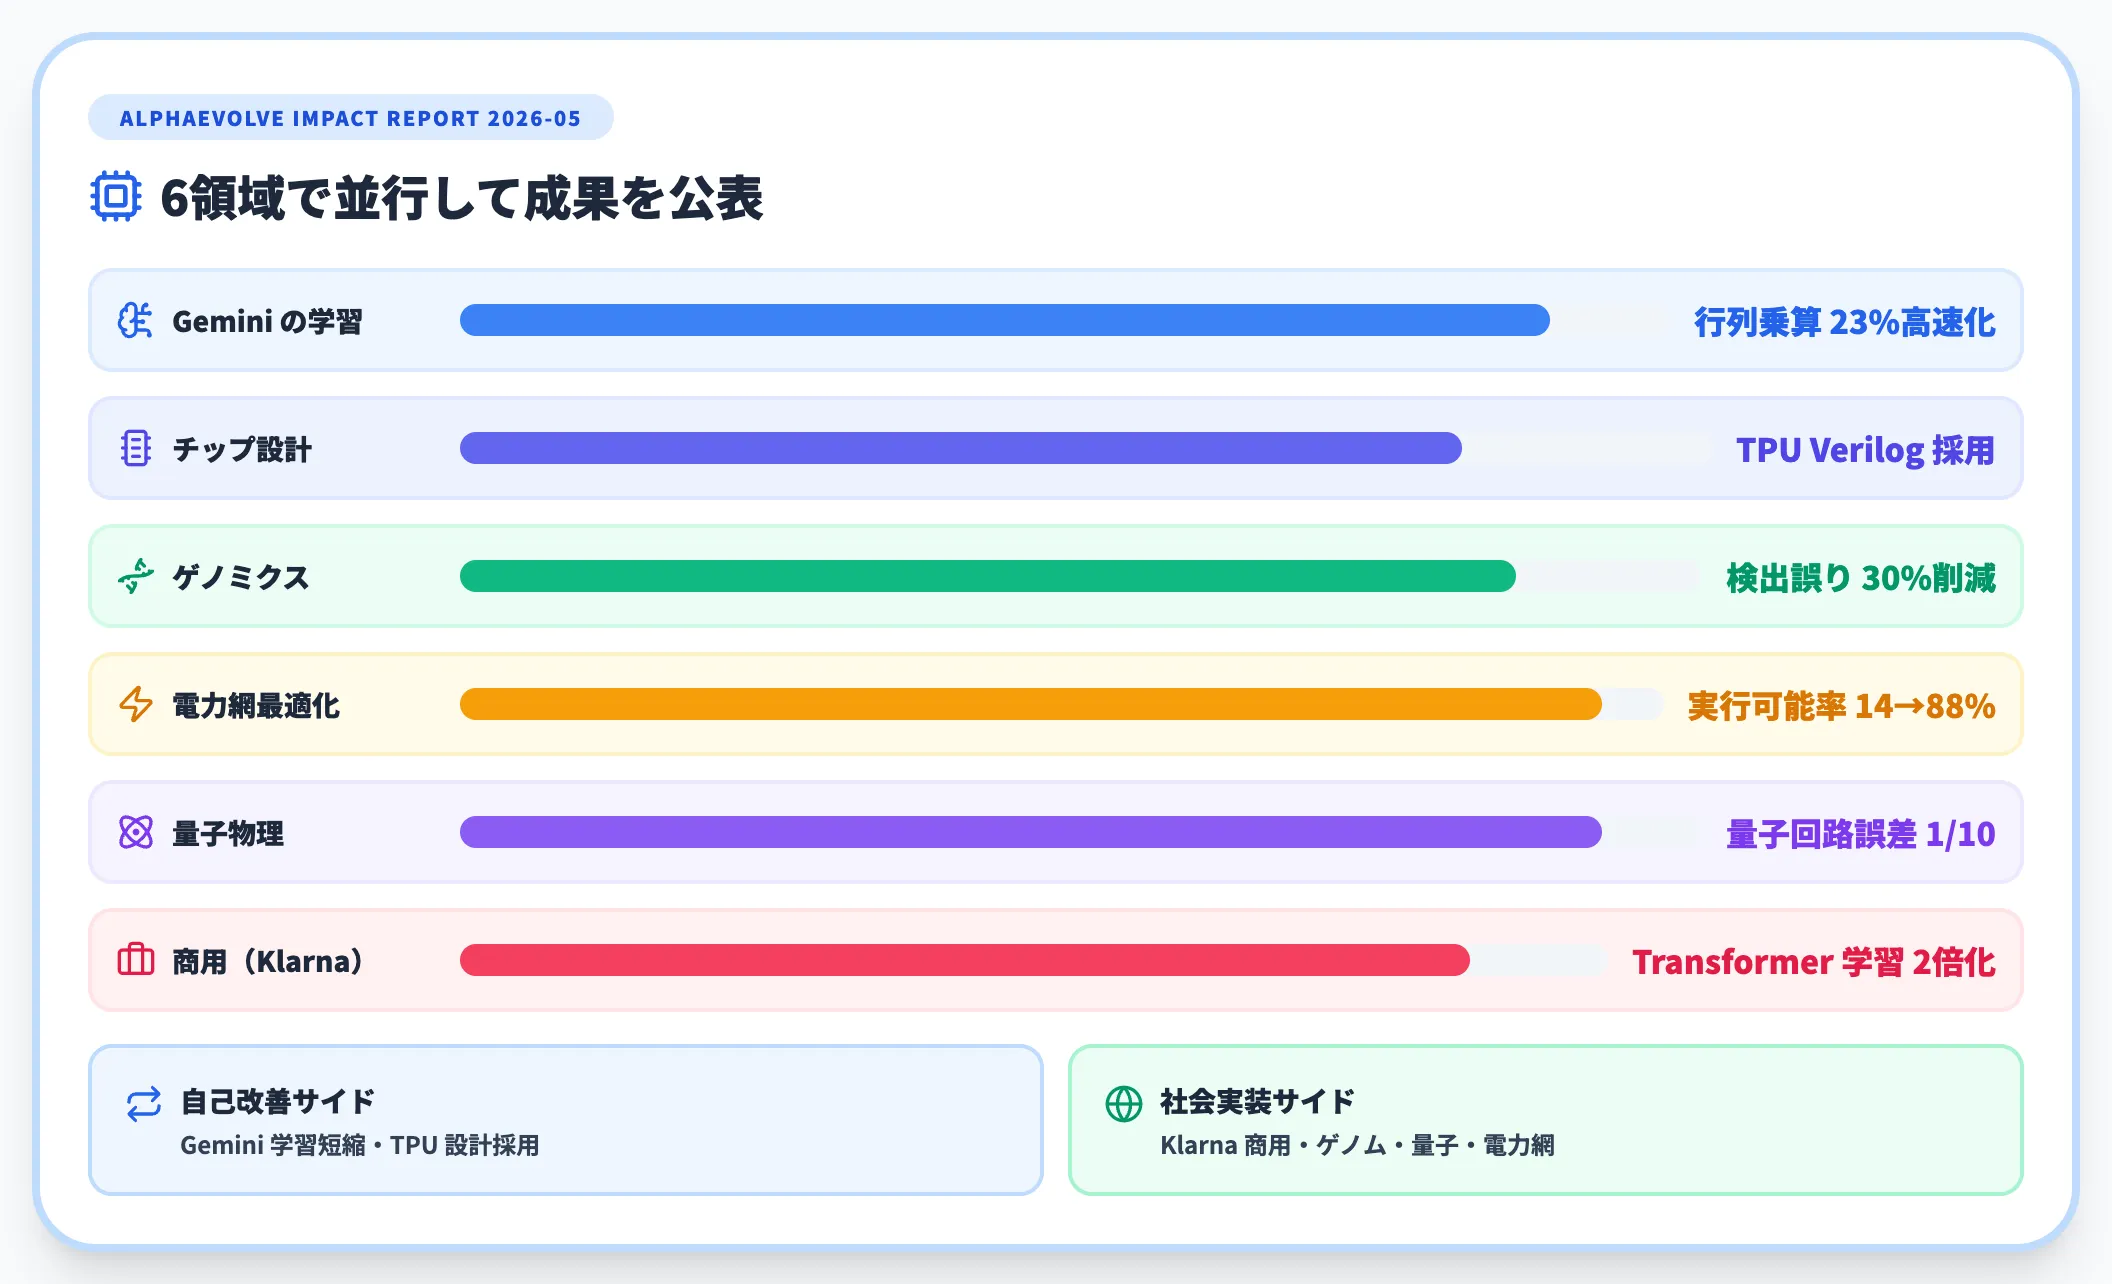Click the value 実行可能率 14→88%
Screen dimensions: 2112x1284
click(1842, 706)
